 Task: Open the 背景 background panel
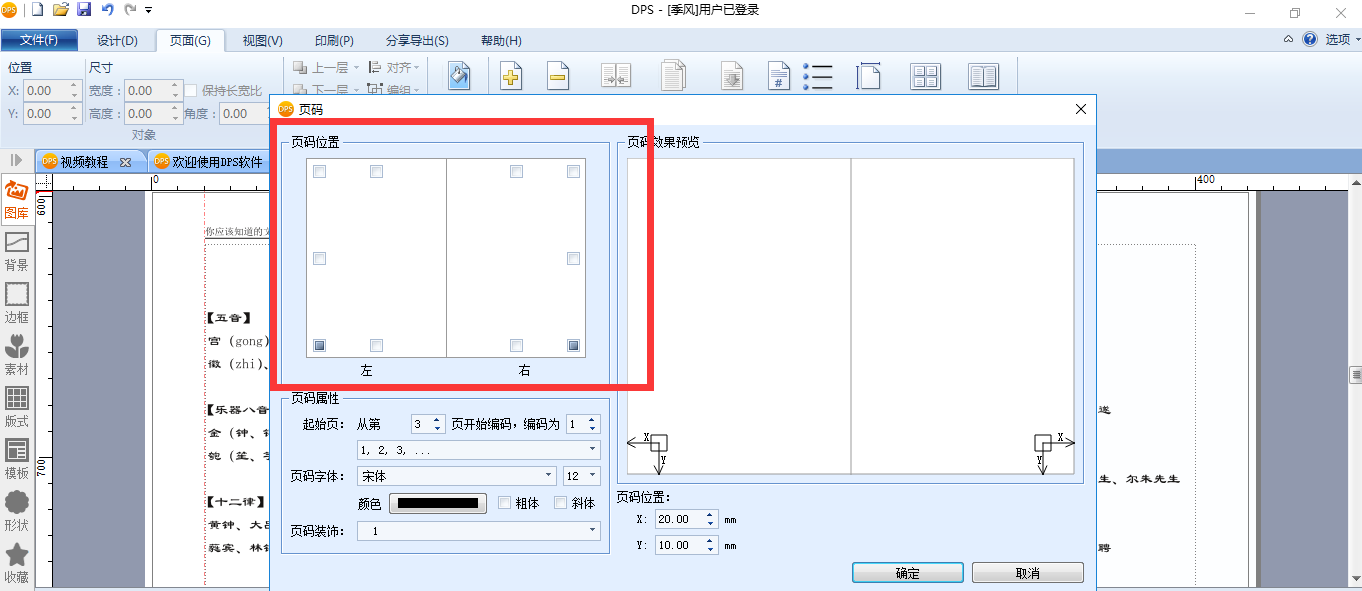coord(16,251)
